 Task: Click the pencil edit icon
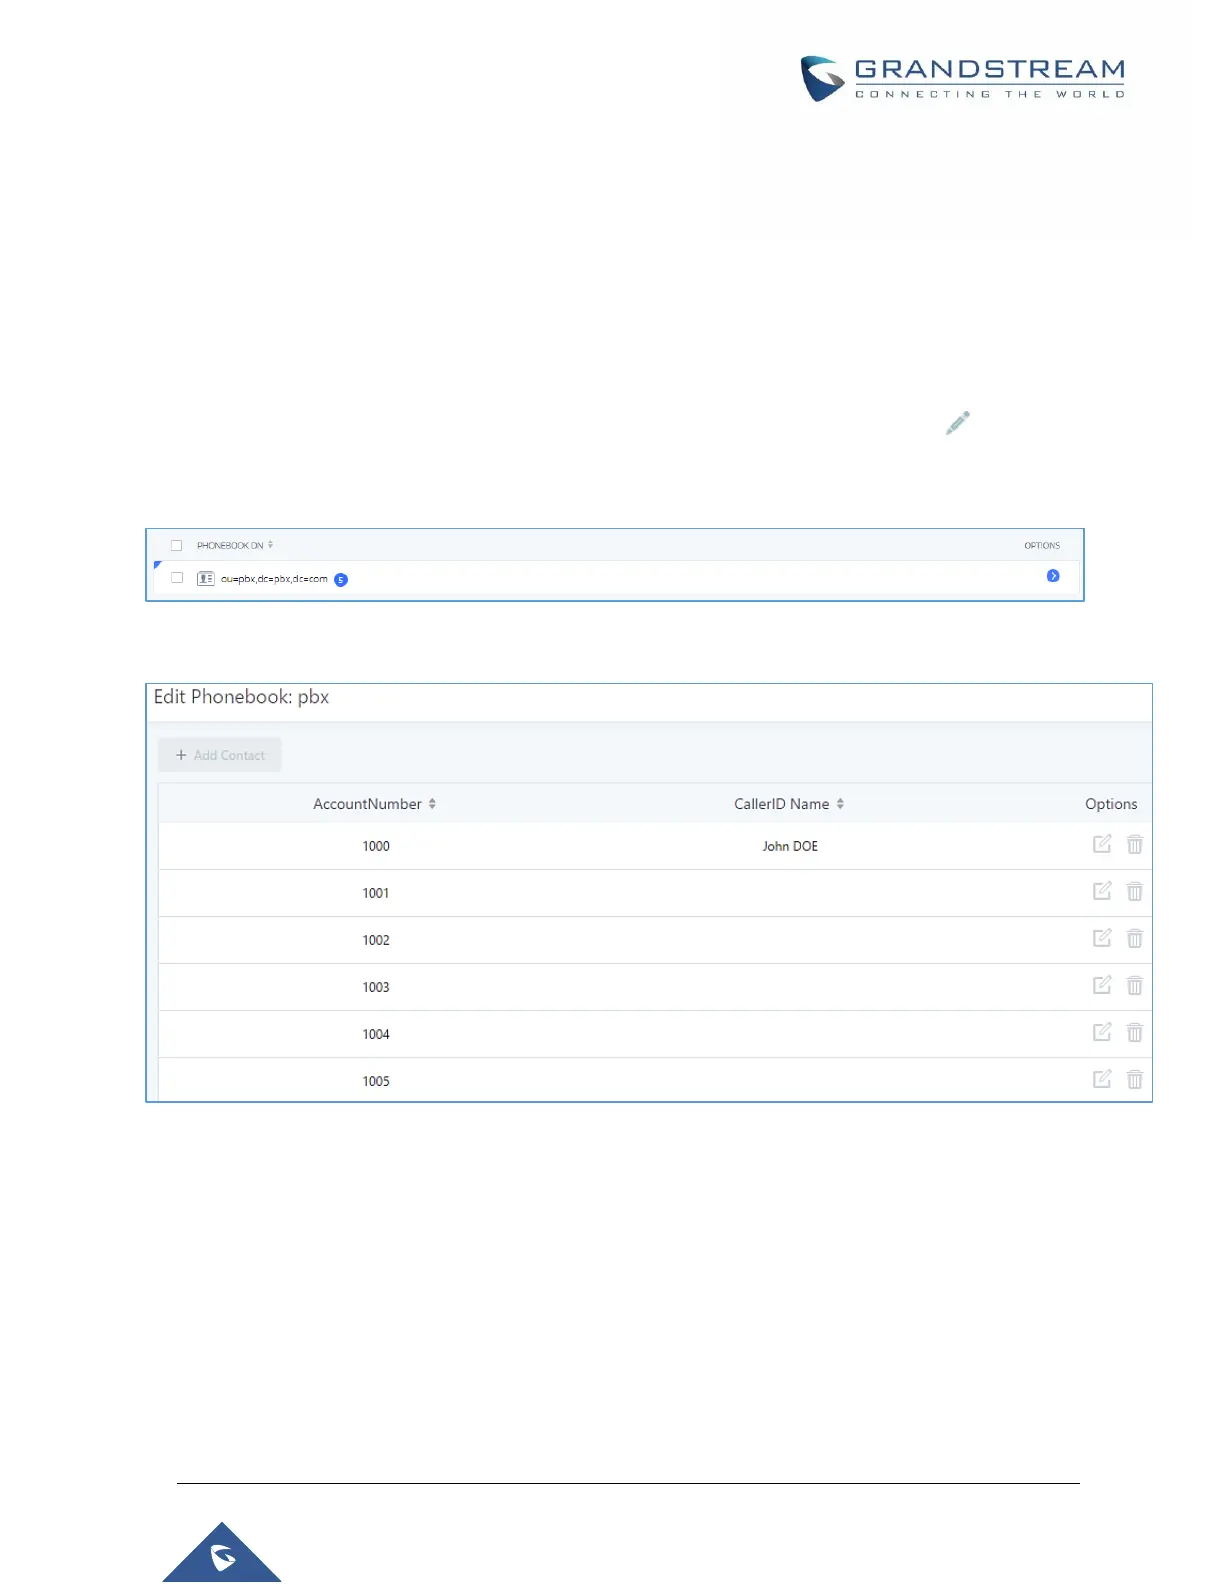pos(958,423)
